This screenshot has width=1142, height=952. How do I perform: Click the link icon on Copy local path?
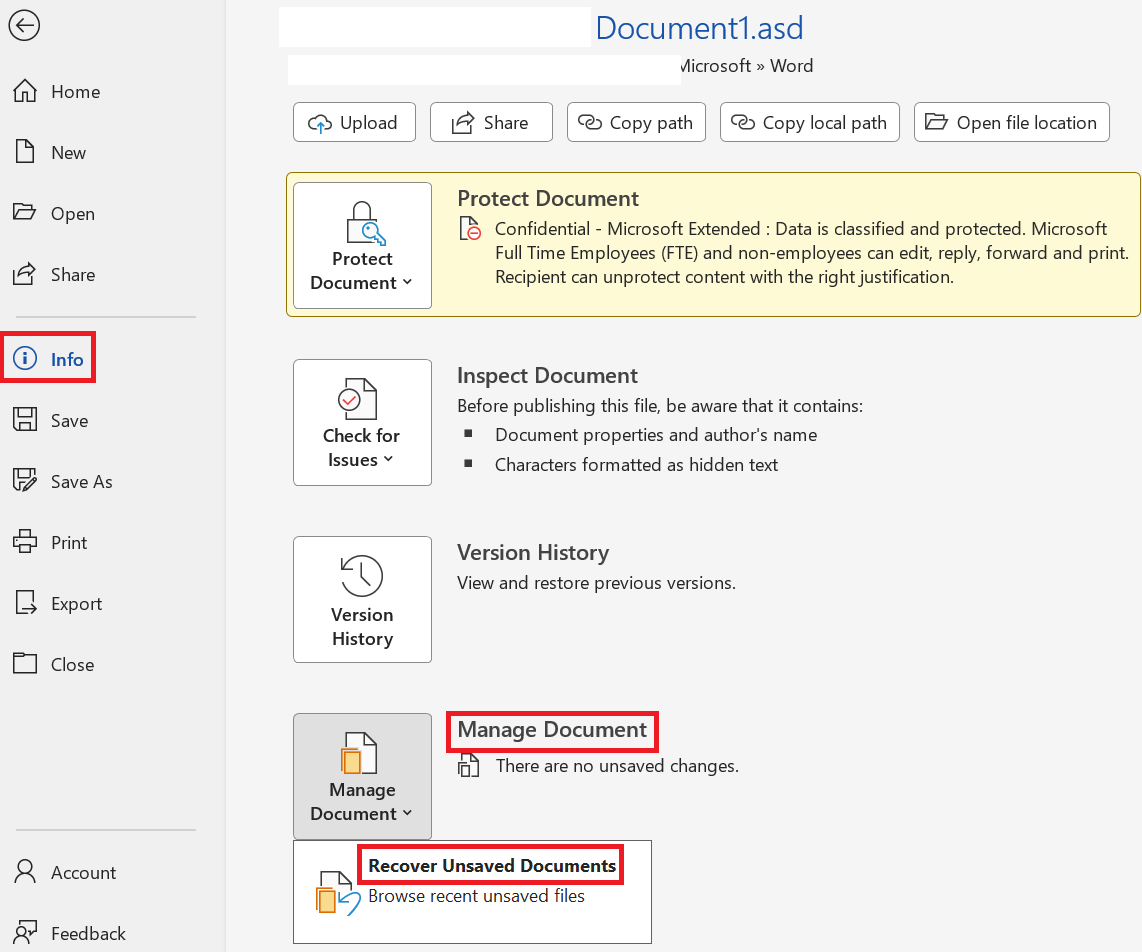click(743, 122)
